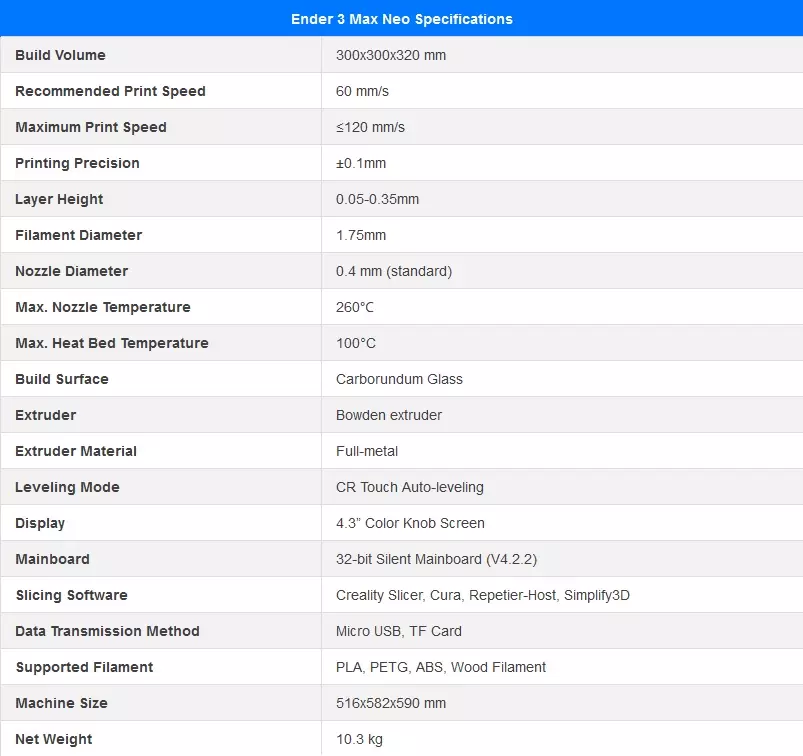
Task: Click the '32-bit Silent Mainboard (V4.2.2)' value
Action: (x=436, y=559)
